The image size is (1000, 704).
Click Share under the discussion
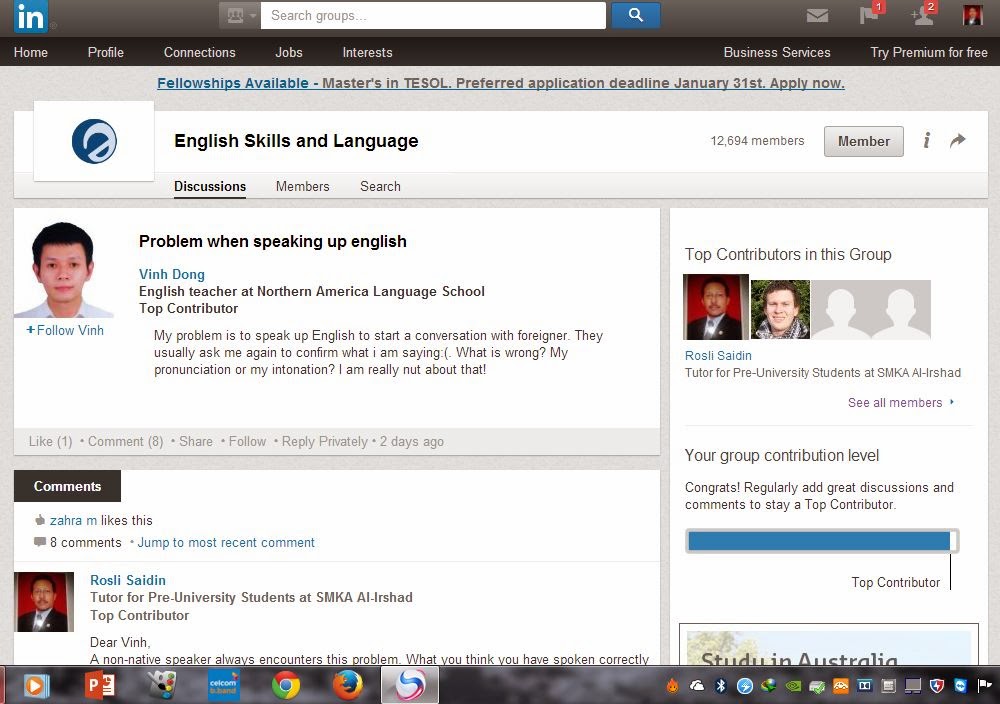196,441
